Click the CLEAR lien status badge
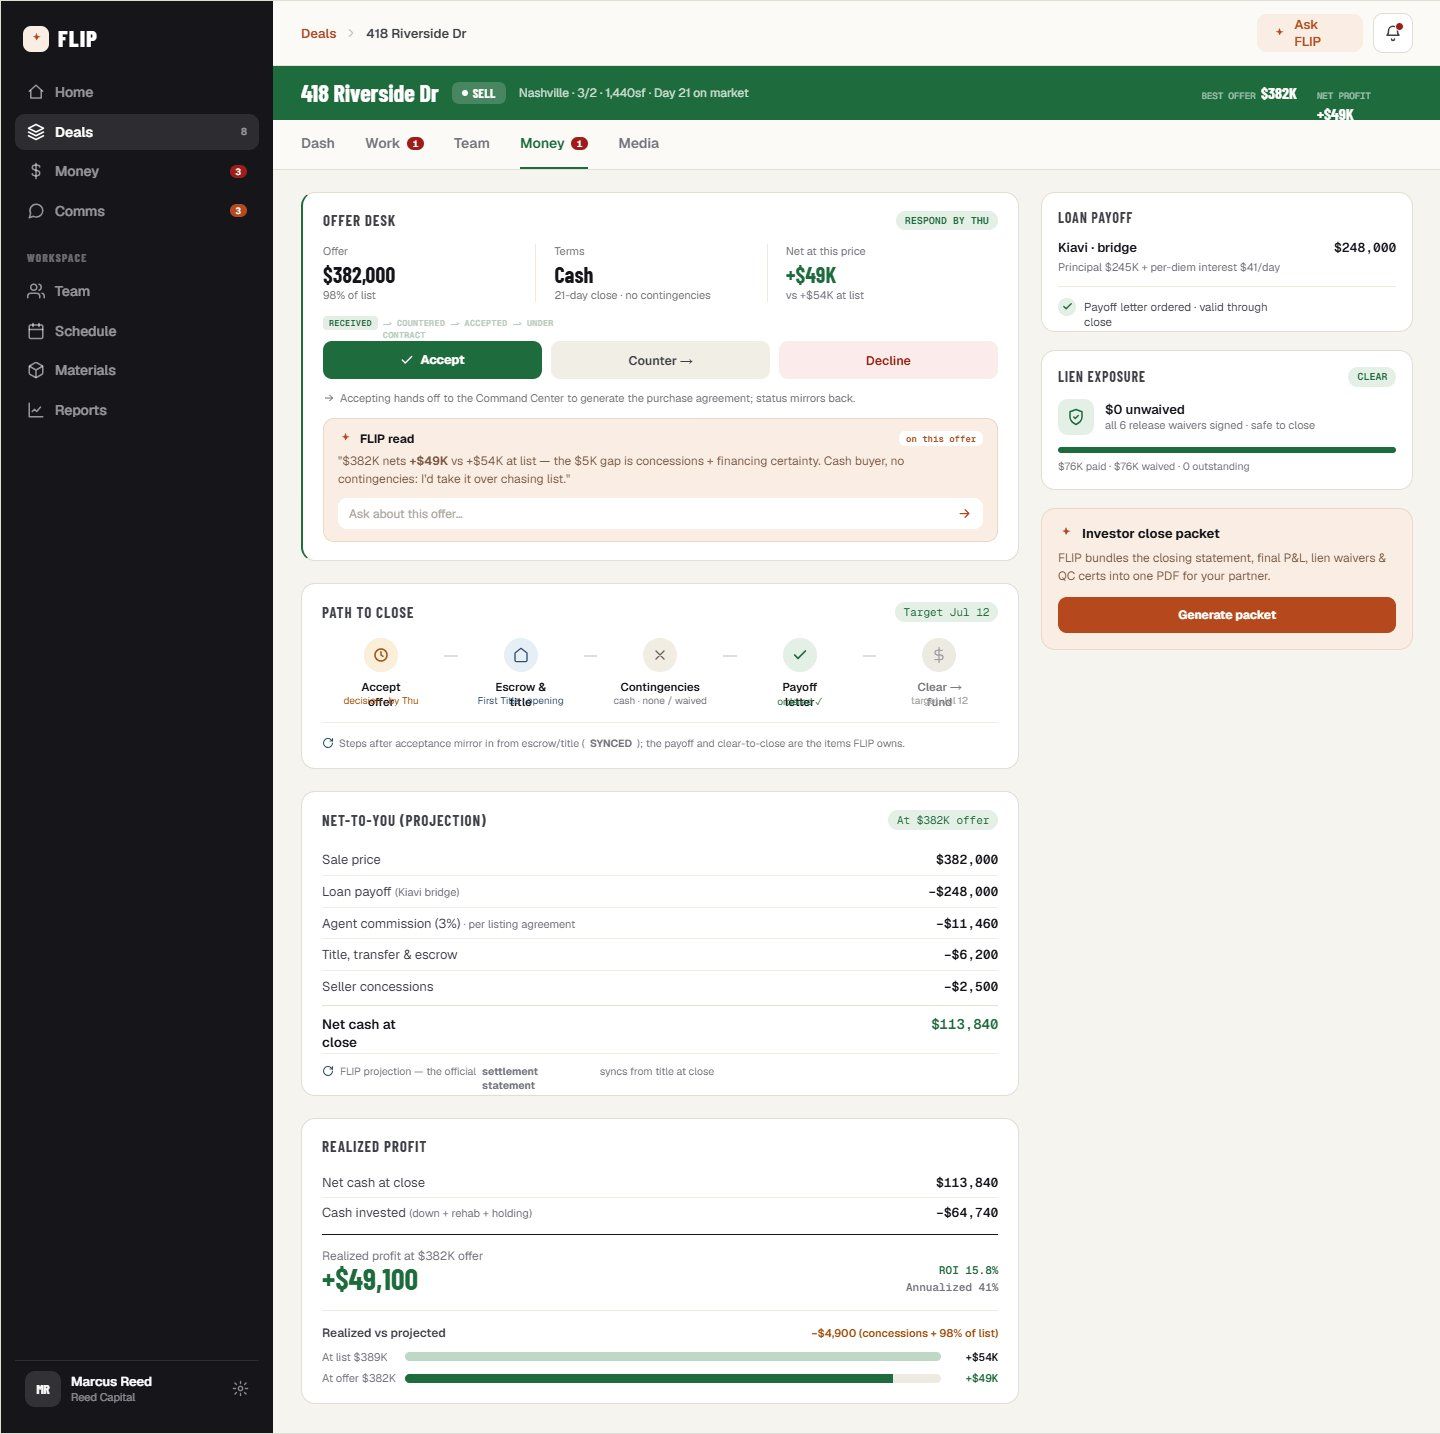1440x1434 pixels. (x=1372, y=377)
